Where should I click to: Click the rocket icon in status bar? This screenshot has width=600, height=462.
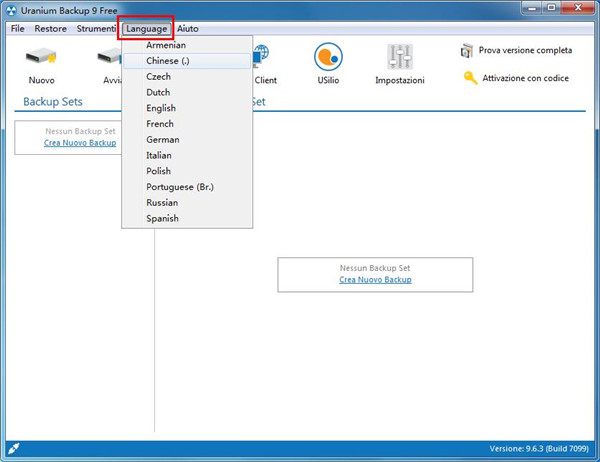(x=14, y=448)
